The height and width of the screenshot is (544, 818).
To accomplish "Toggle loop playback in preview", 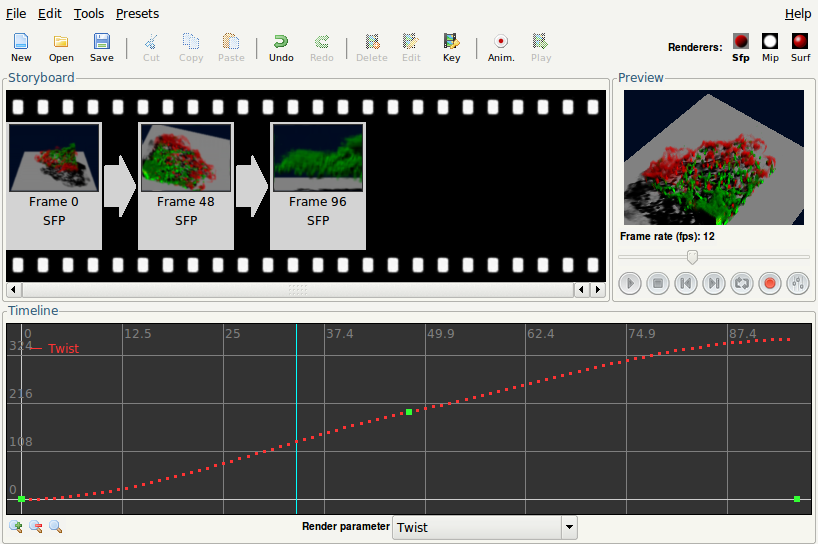I will tap(742, 283).
